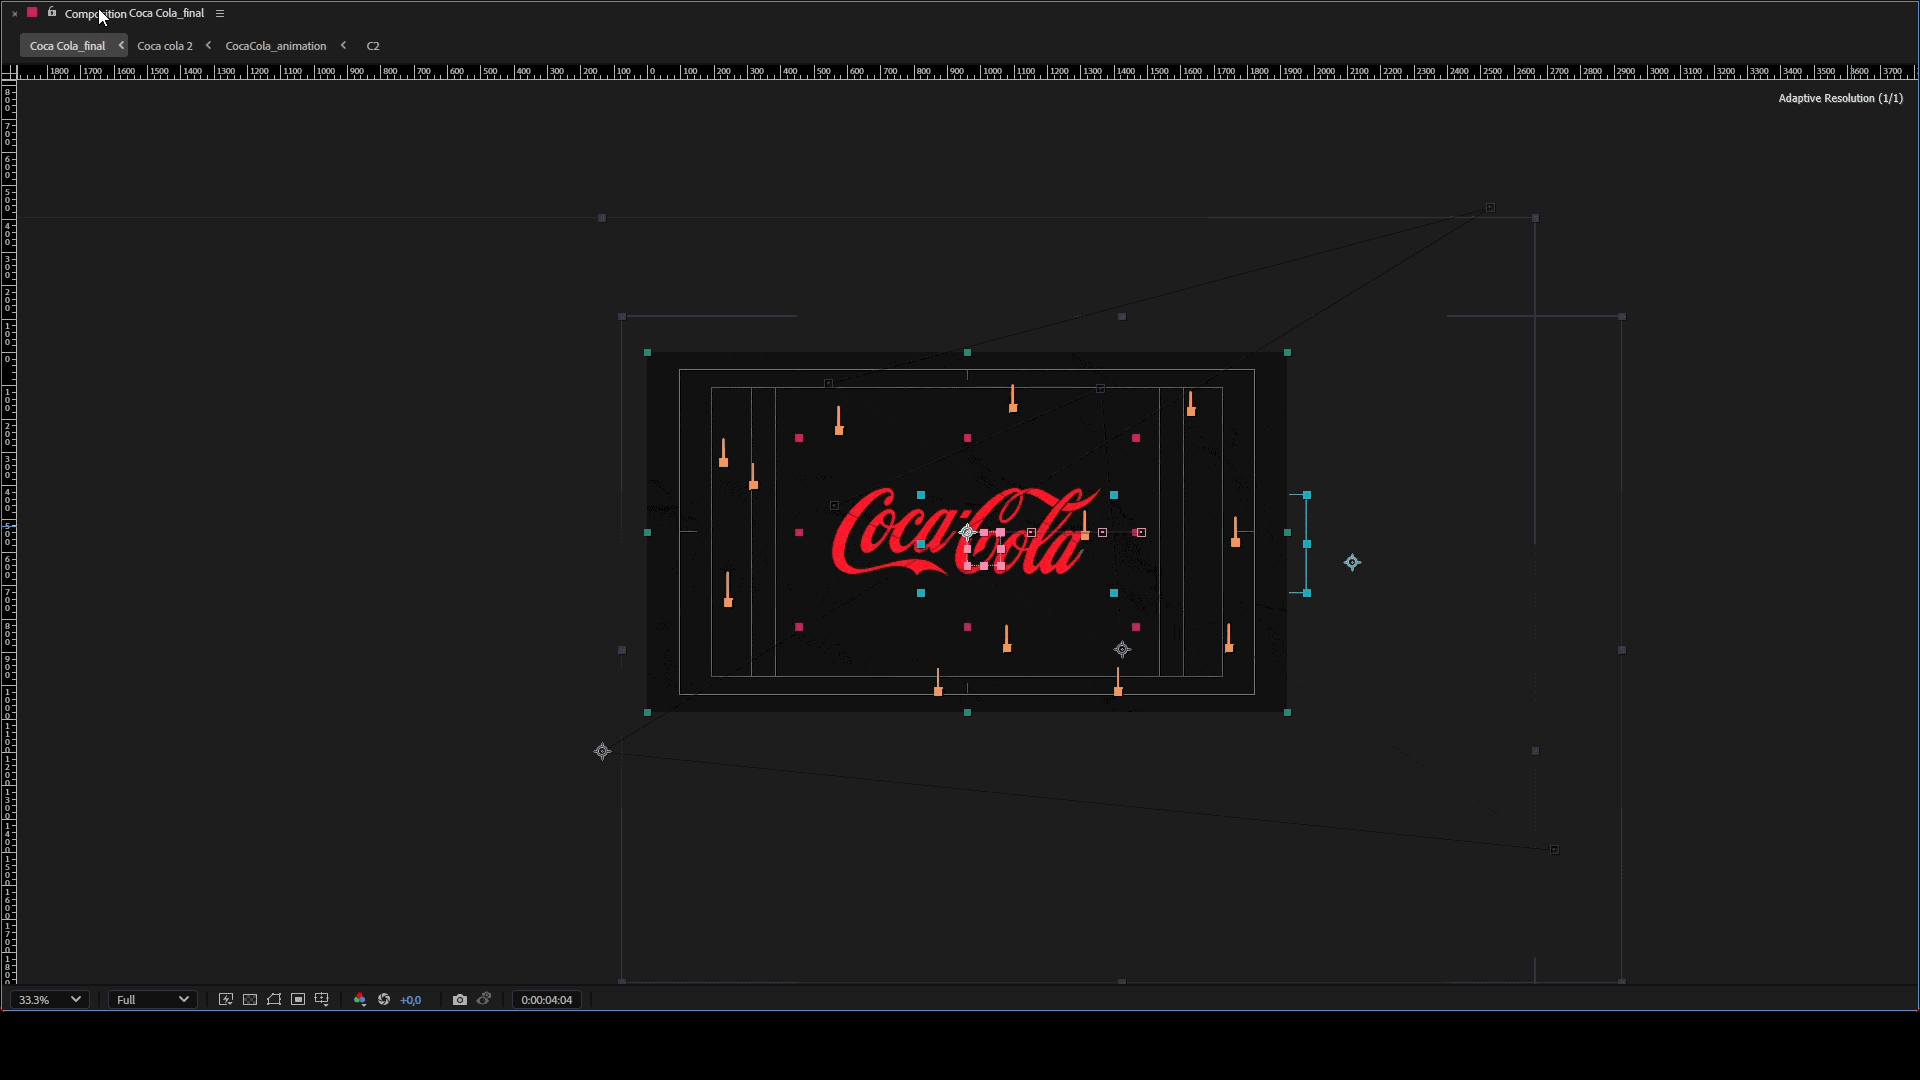Select the bottom-right green corner handle

click(x=1287, y=713)
